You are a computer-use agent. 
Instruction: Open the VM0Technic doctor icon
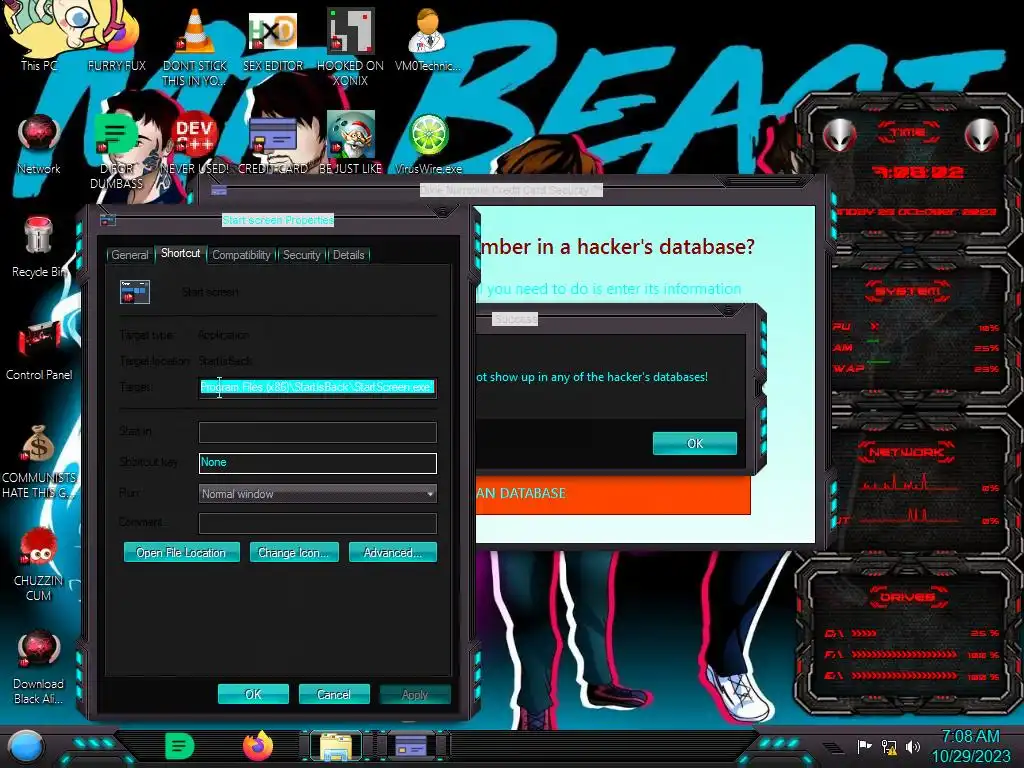[428, 38]
